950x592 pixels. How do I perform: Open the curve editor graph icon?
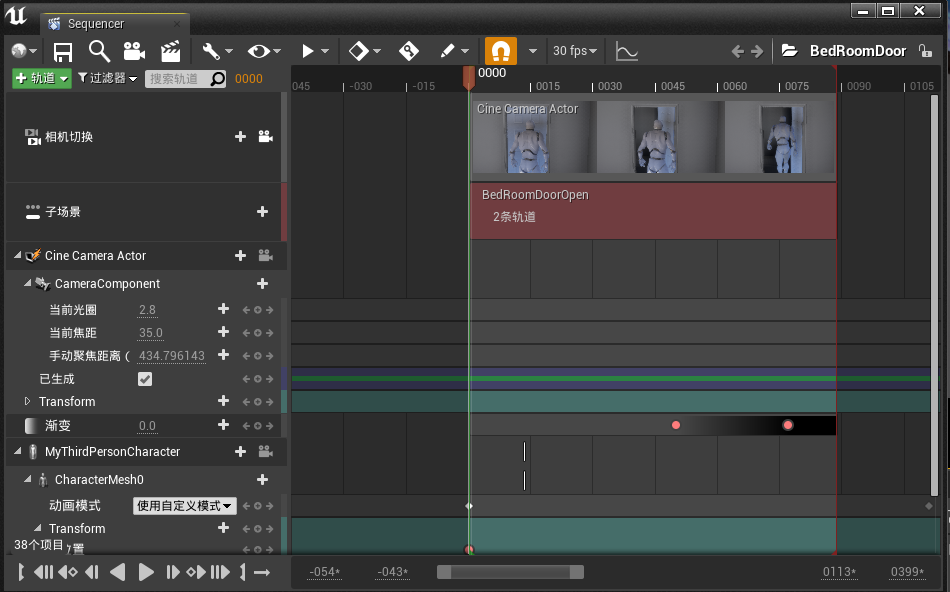(x=626, y=51)
